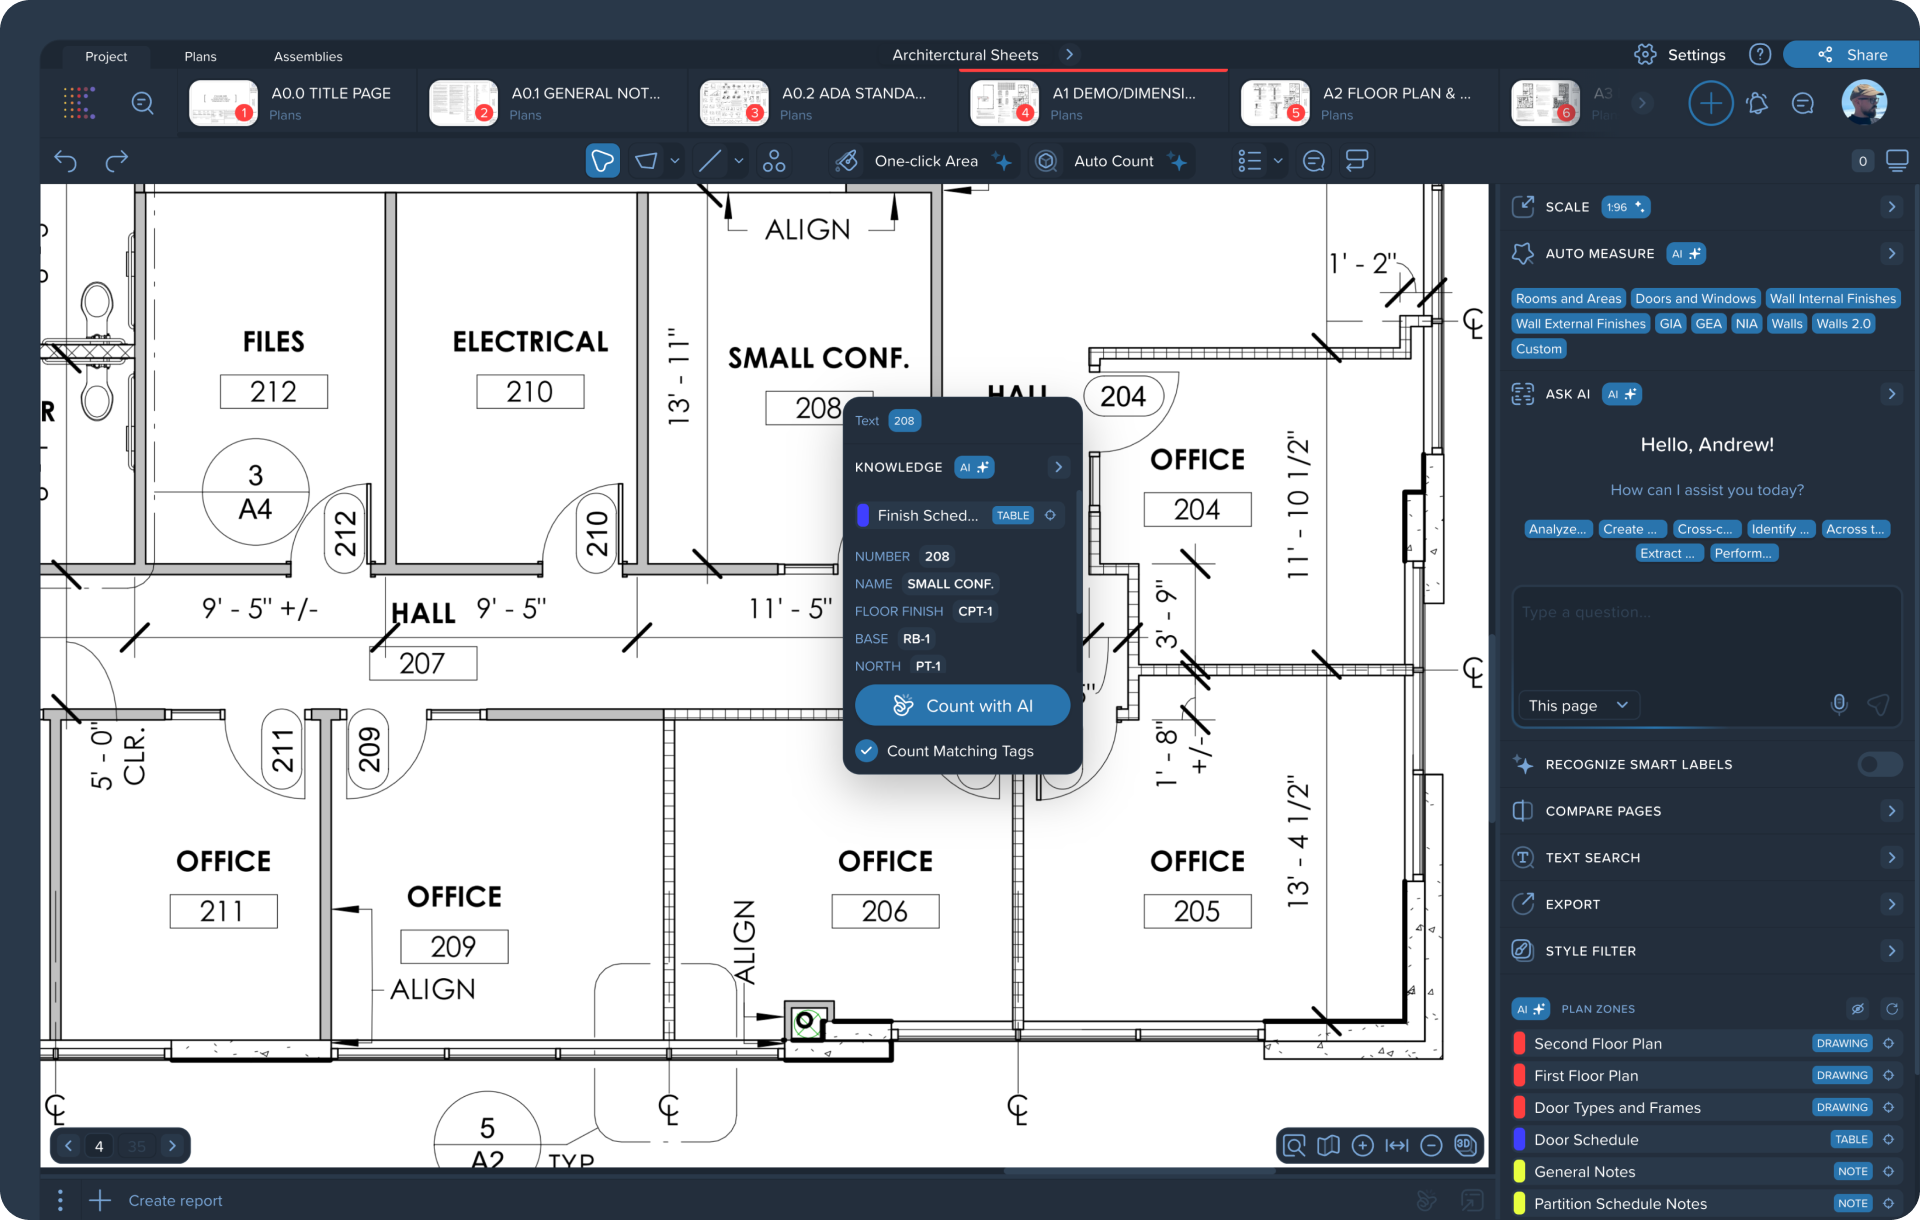Open the notifications bell icon

(x=1757, y=103)
